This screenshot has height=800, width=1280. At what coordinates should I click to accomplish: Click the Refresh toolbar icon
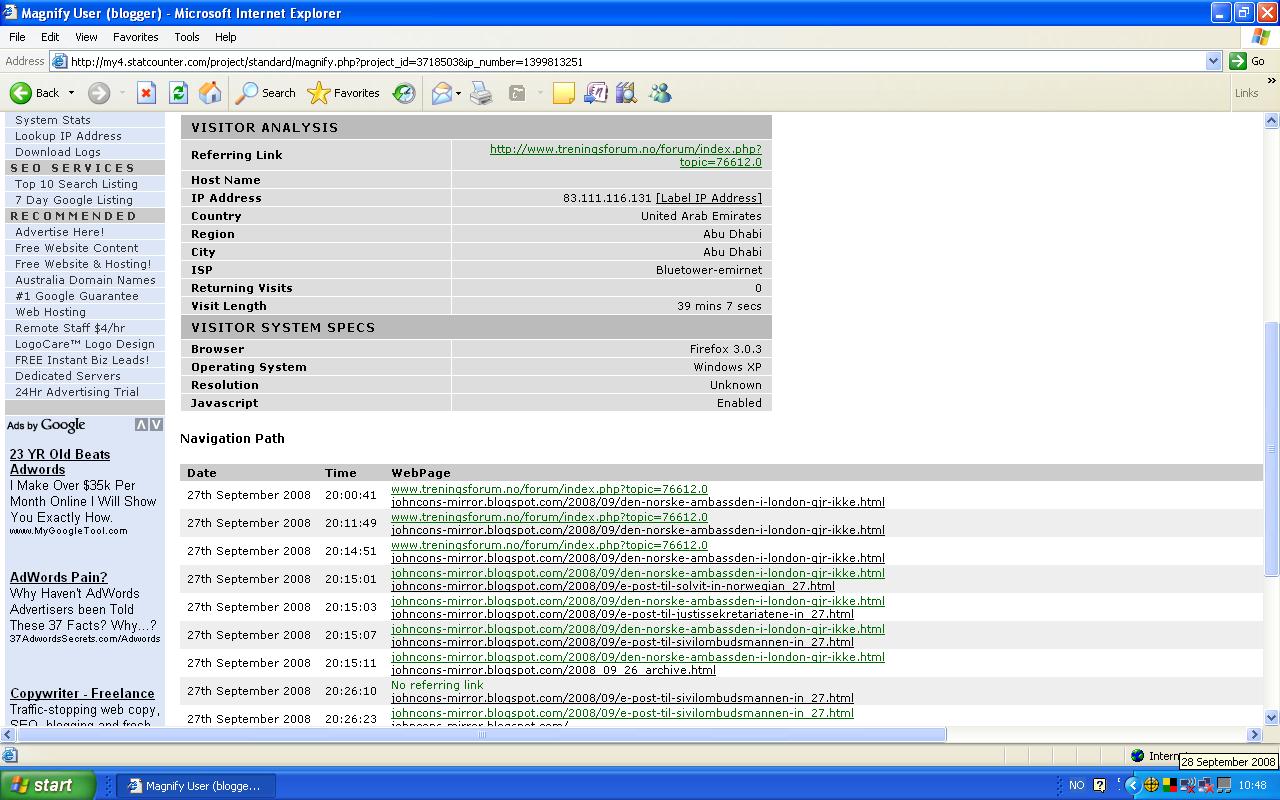[178, 93]
